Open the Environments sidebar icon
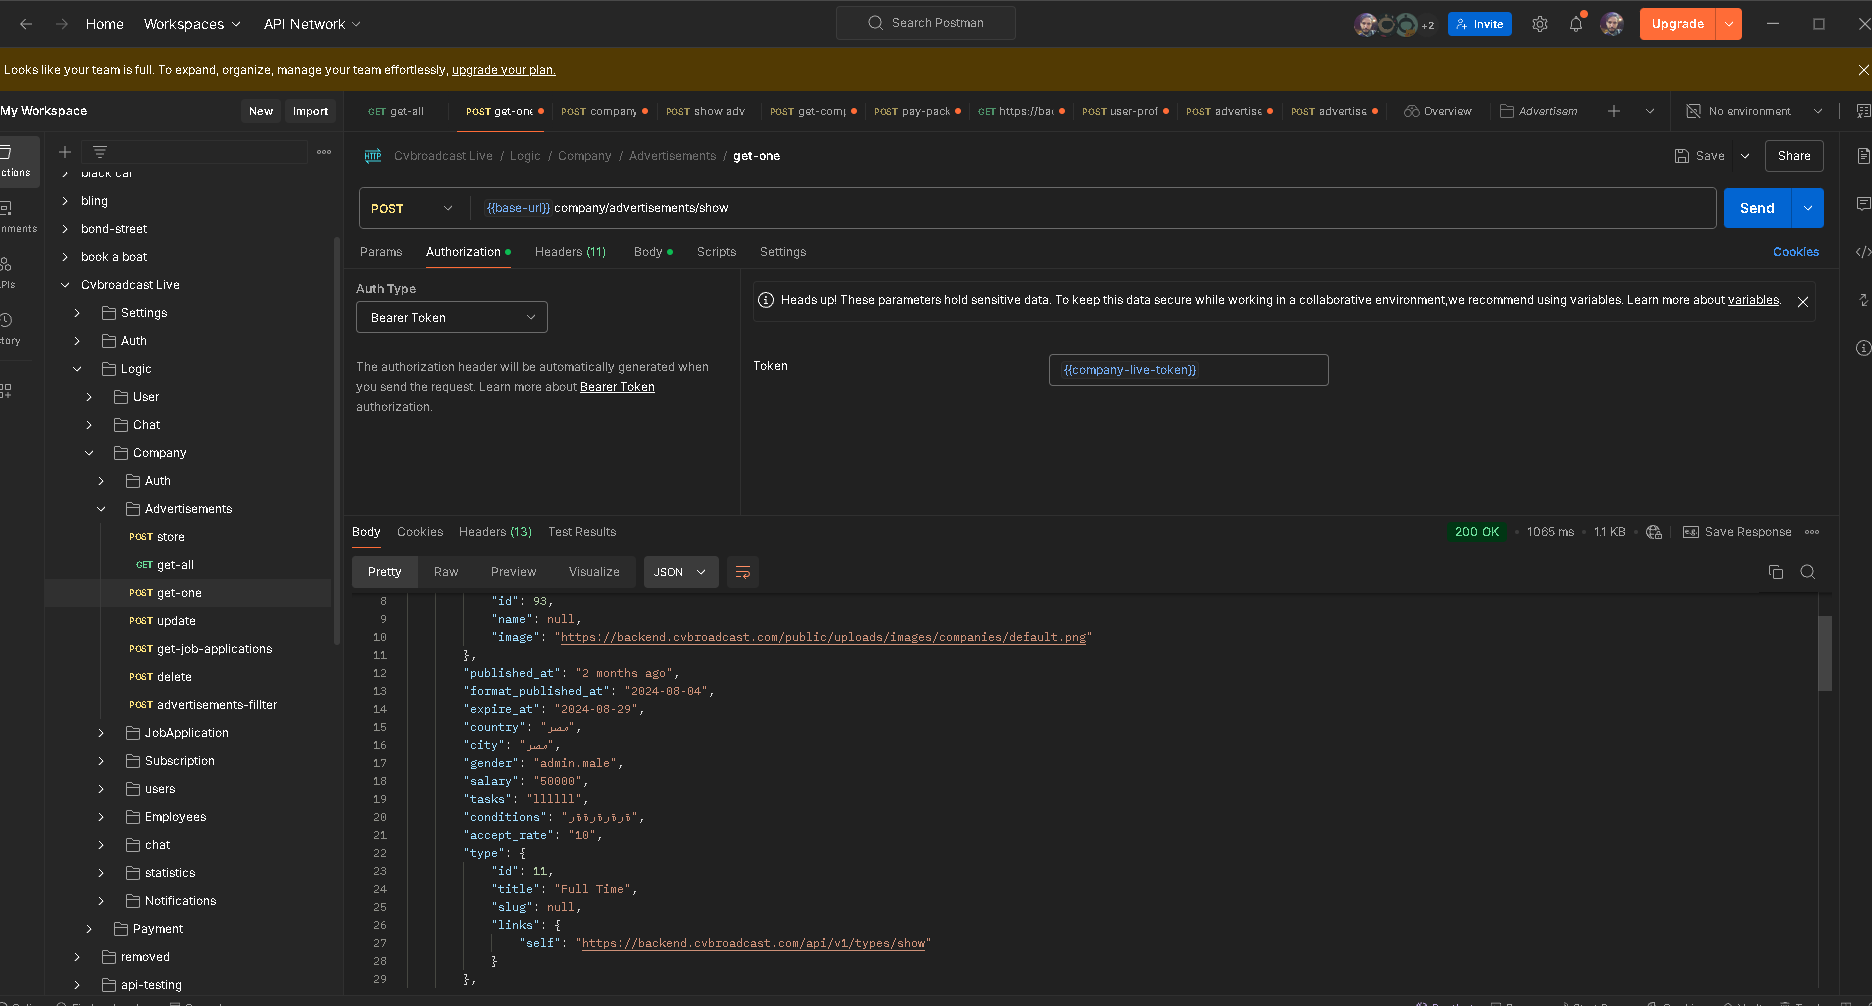The width and height of the screenshot is (1872, 1006). point(6,208)
